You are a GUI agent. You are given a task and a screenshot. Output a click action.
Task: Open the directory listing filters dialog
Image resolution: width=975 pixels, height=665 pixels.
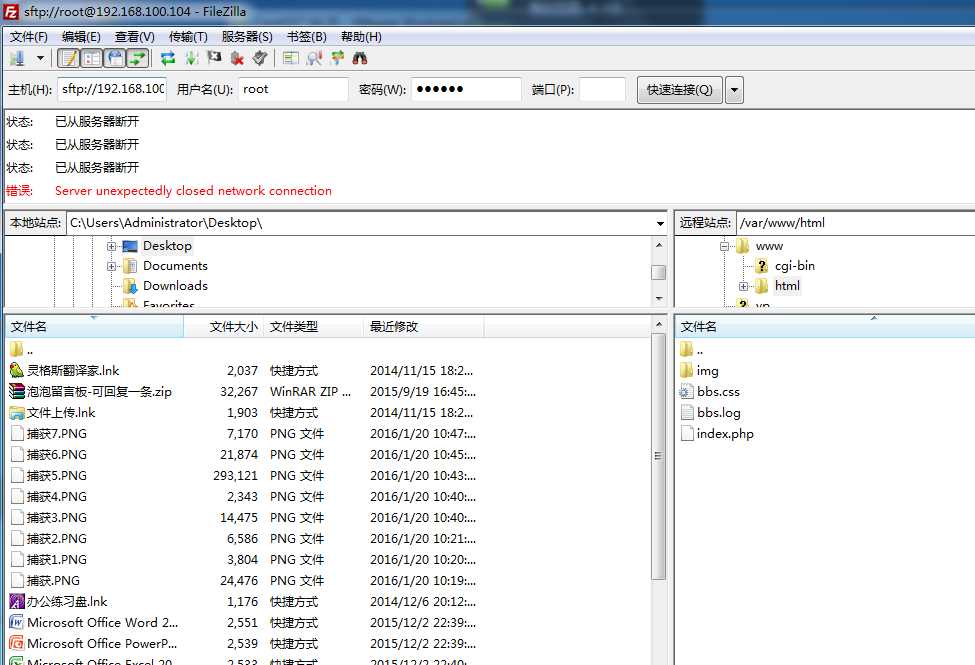point(290,58)
